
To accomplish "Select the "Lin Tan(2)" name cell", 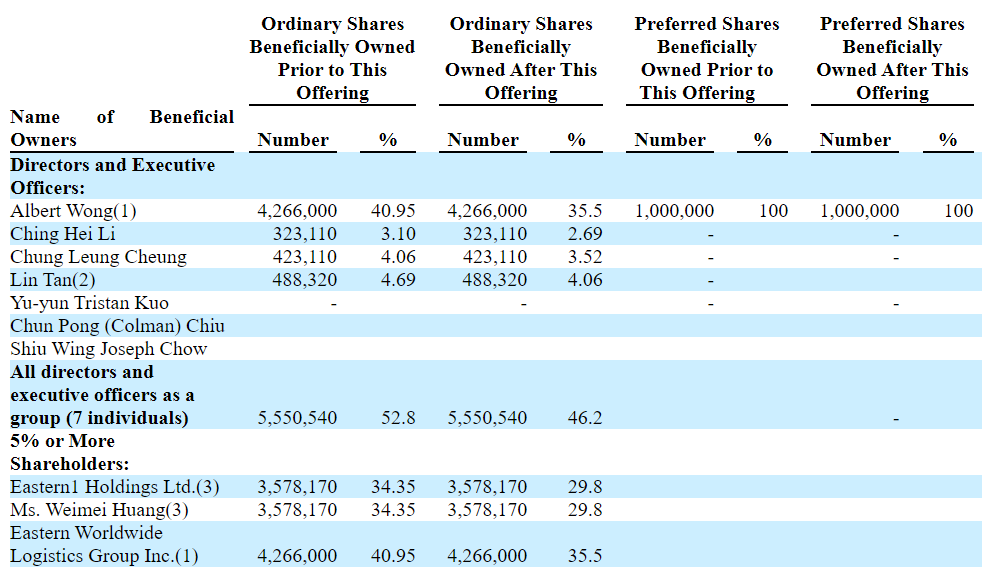I will pos(53,280).
